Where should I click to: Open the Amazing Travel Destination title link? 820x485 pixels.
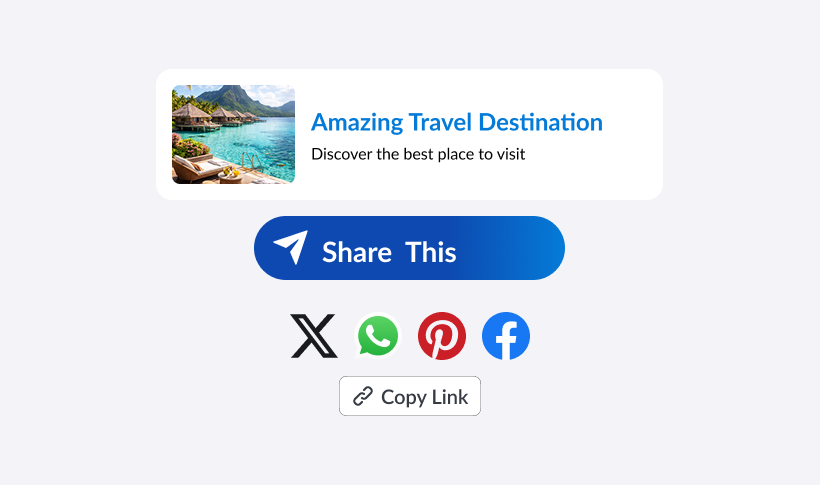[x=457, y=122]
